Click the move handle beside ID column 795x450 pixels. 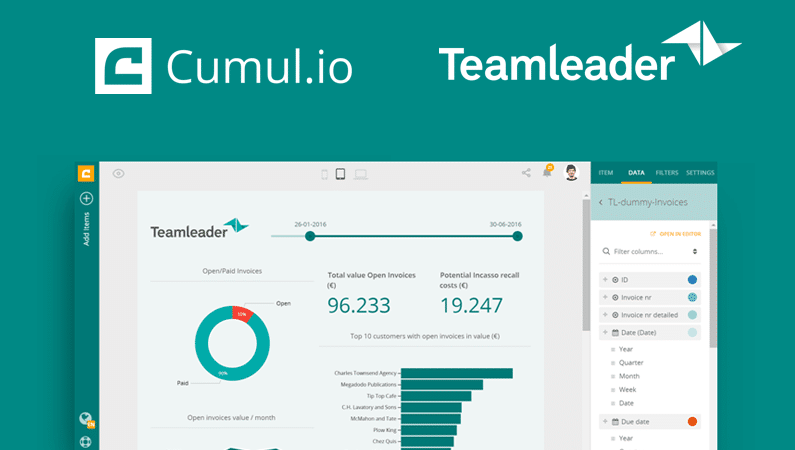click(605, 280)
